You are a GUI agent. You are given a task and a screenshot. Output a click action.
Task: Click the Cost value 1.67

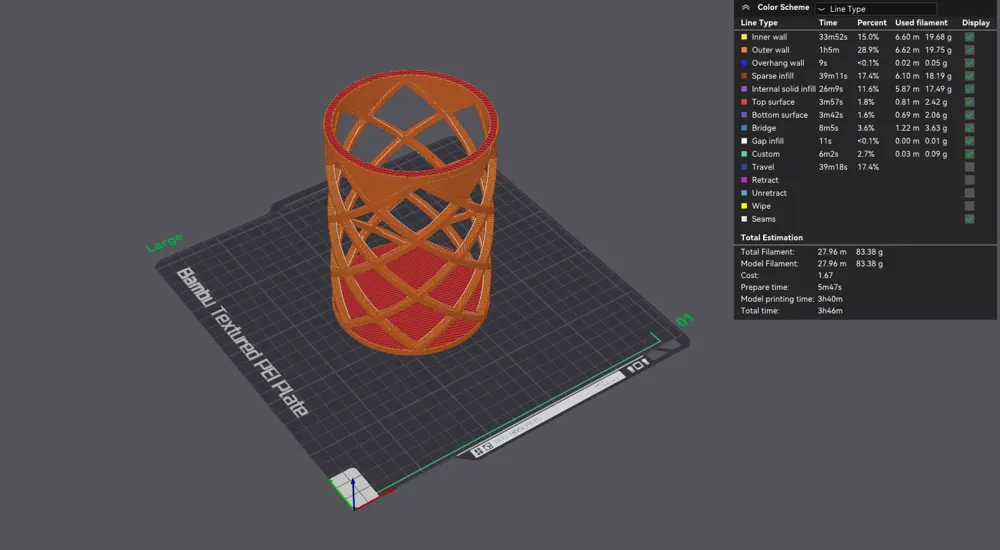825,276
